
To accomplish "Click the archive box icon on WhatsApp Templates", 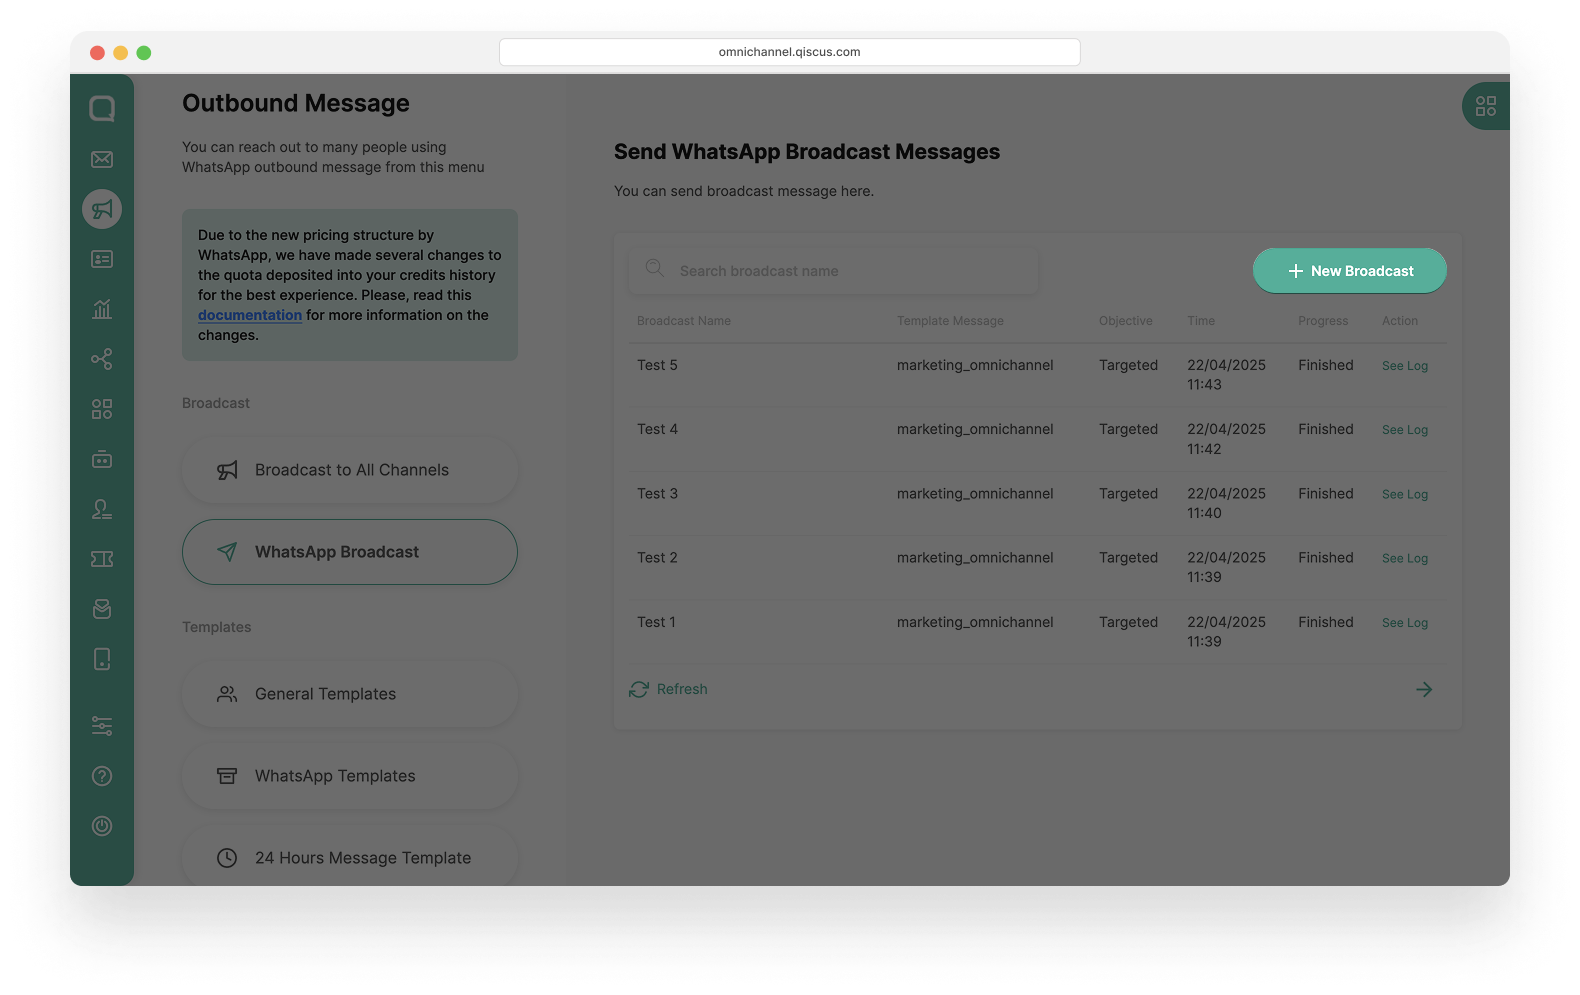I will 227,776.
